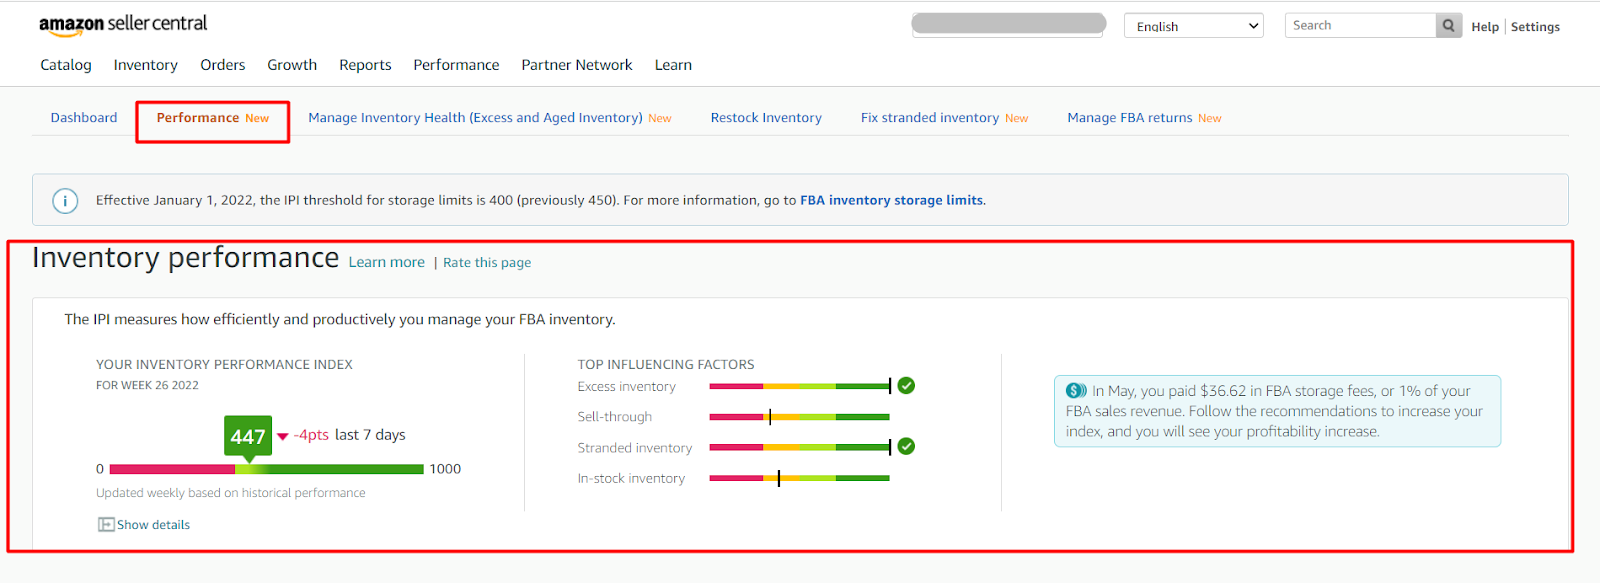1600x583 pixels.
Task: Select the Performance New tab
Action: point(213,118)
